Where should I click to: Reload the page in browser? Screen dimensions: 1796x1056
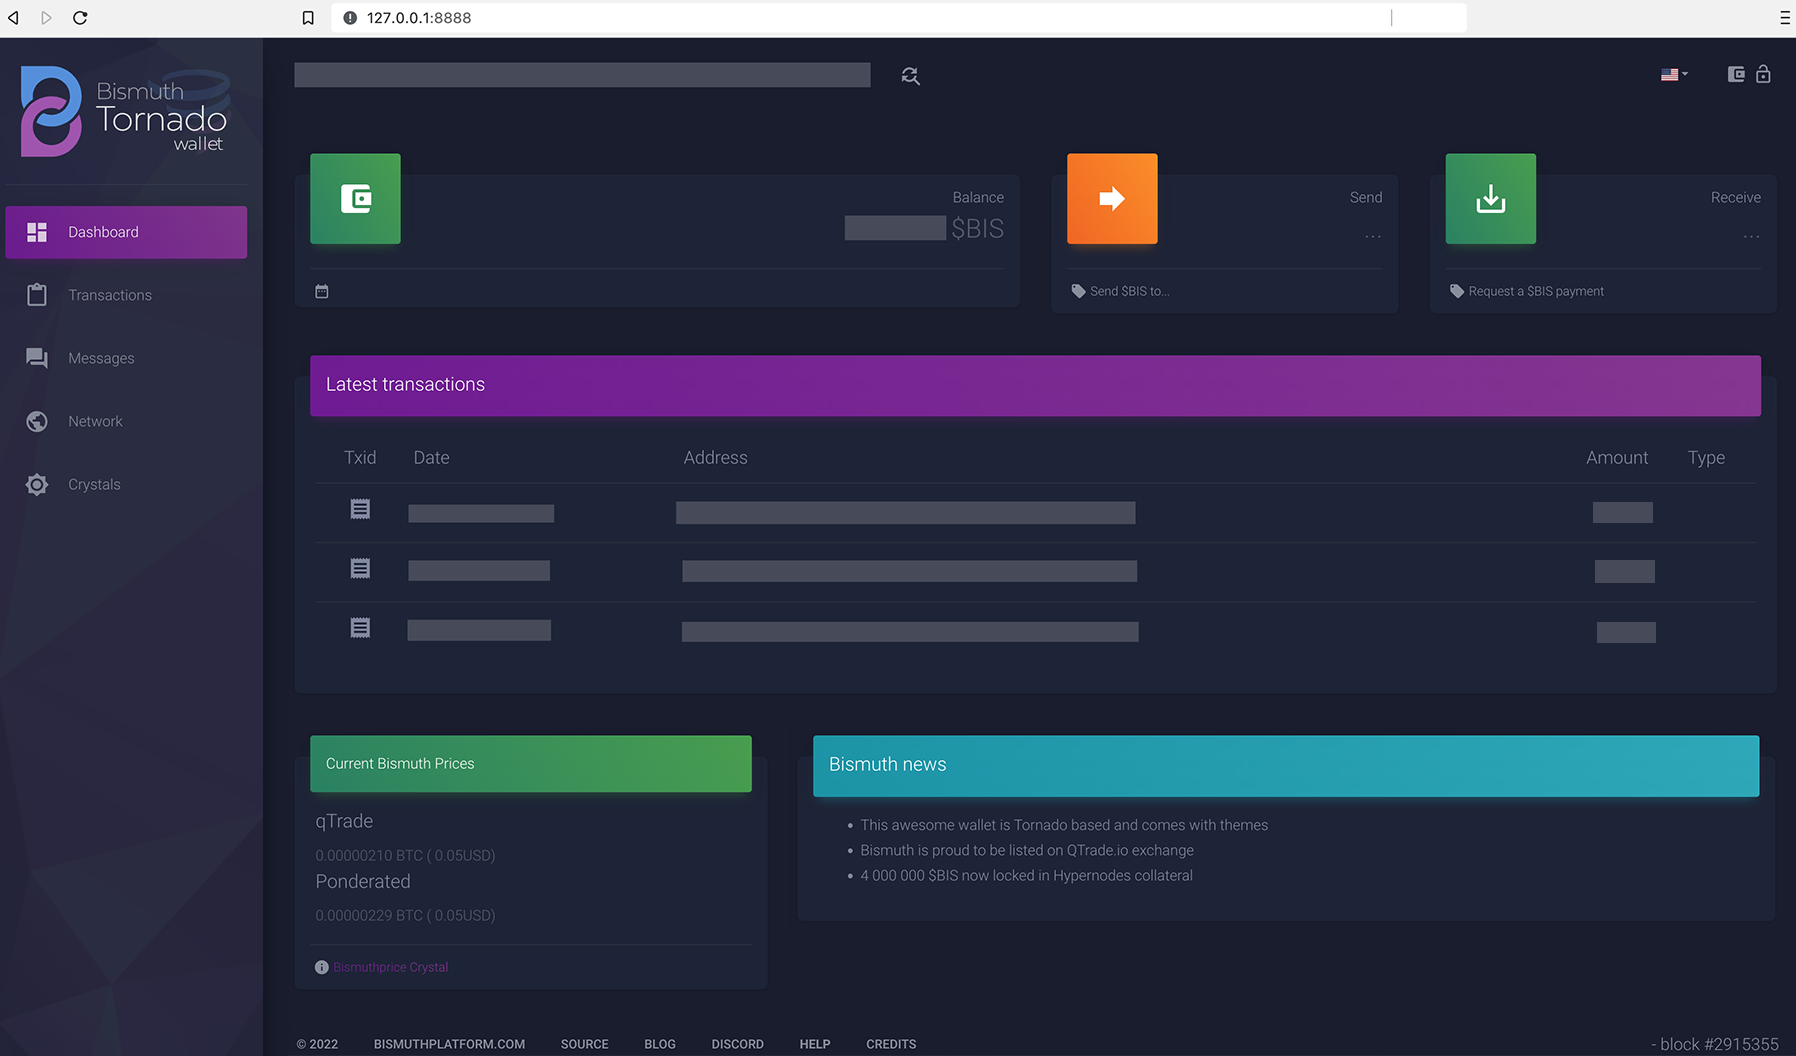coord(80,18)
